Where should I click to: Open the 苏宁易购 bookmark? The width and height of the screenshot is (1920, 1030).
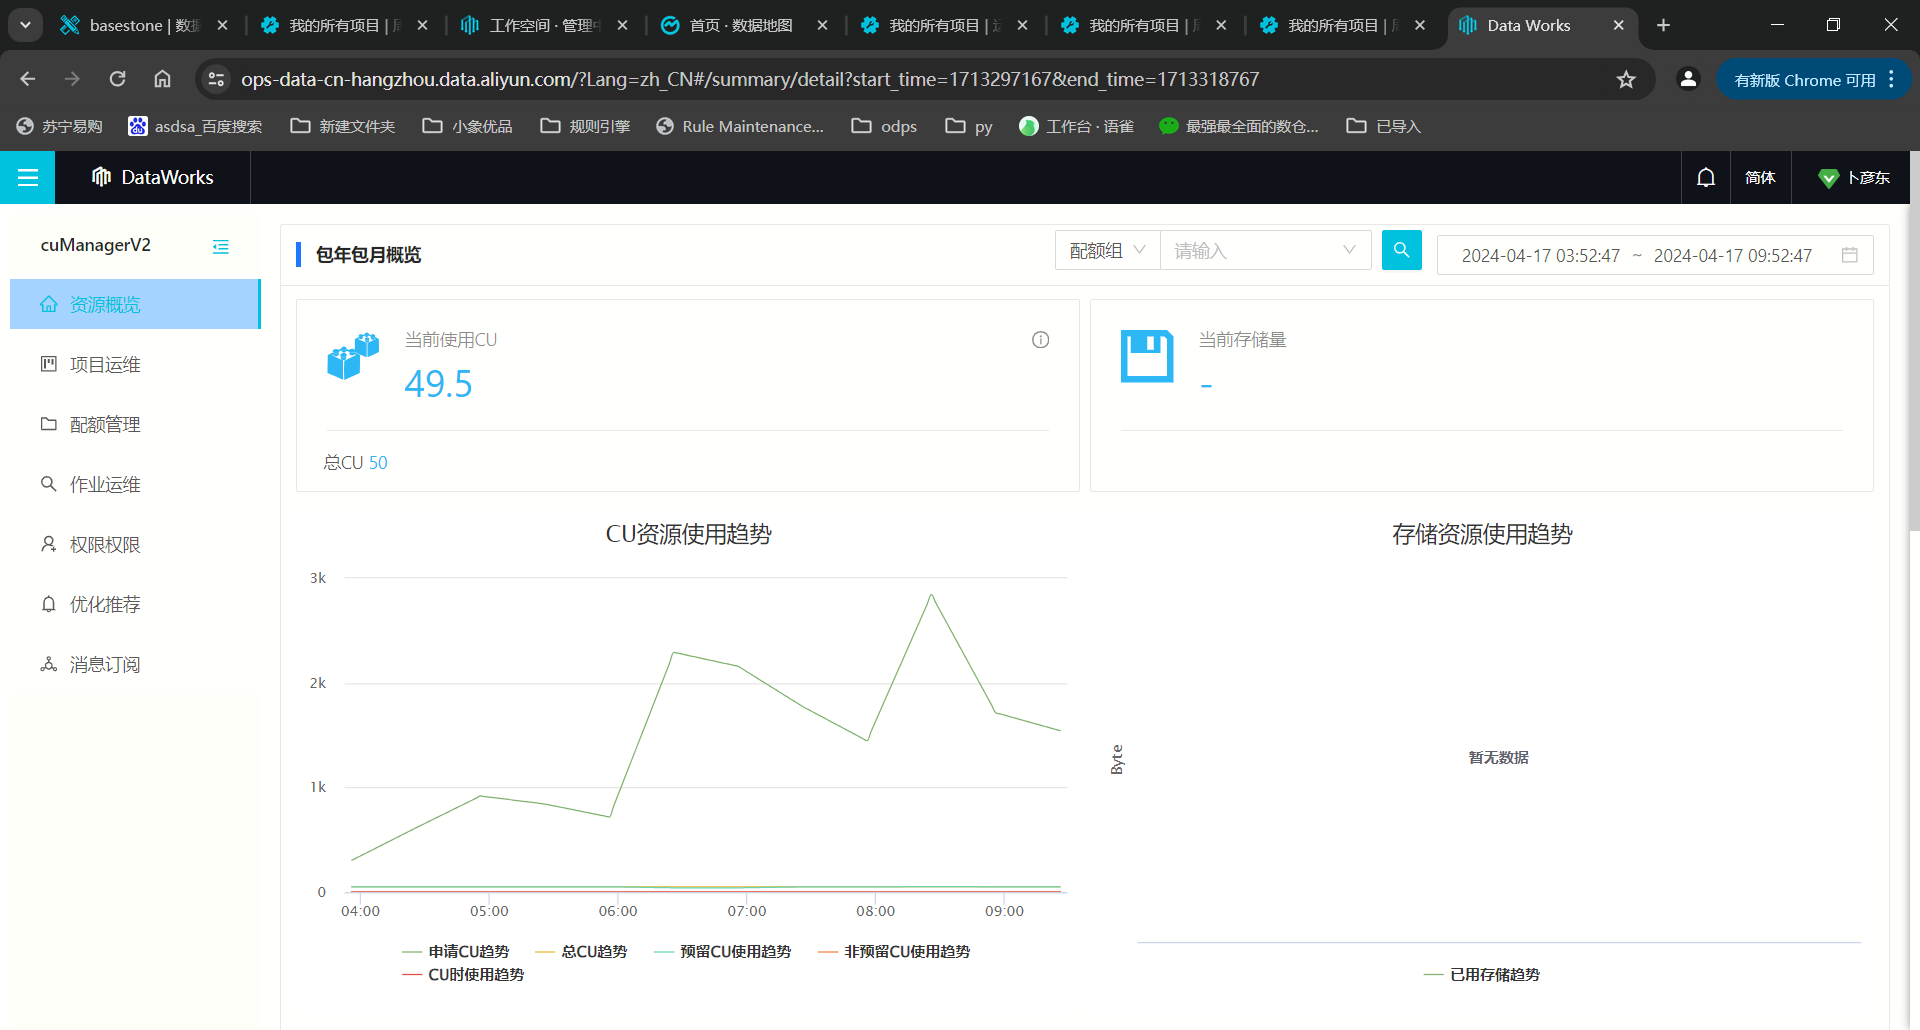tap(60, 126)
